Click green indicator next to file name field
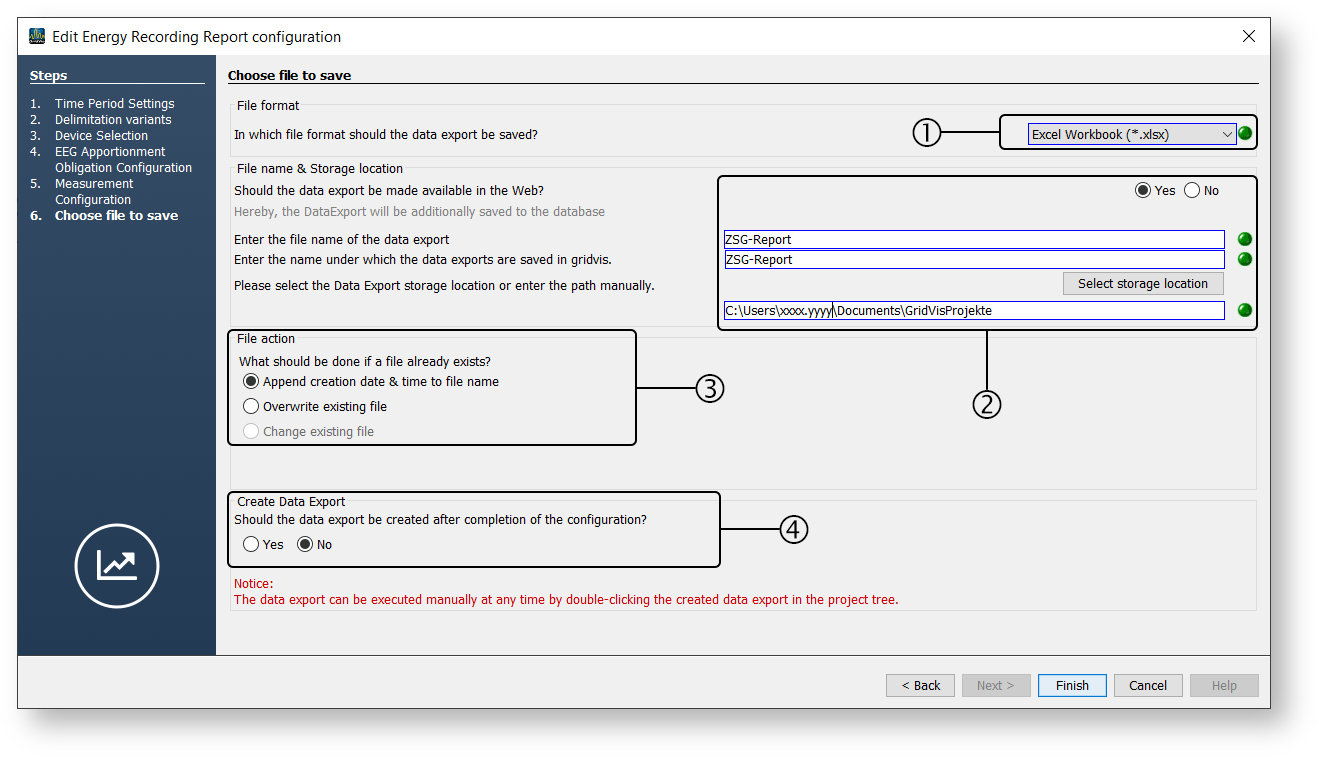 click(x=1245, y=239)
